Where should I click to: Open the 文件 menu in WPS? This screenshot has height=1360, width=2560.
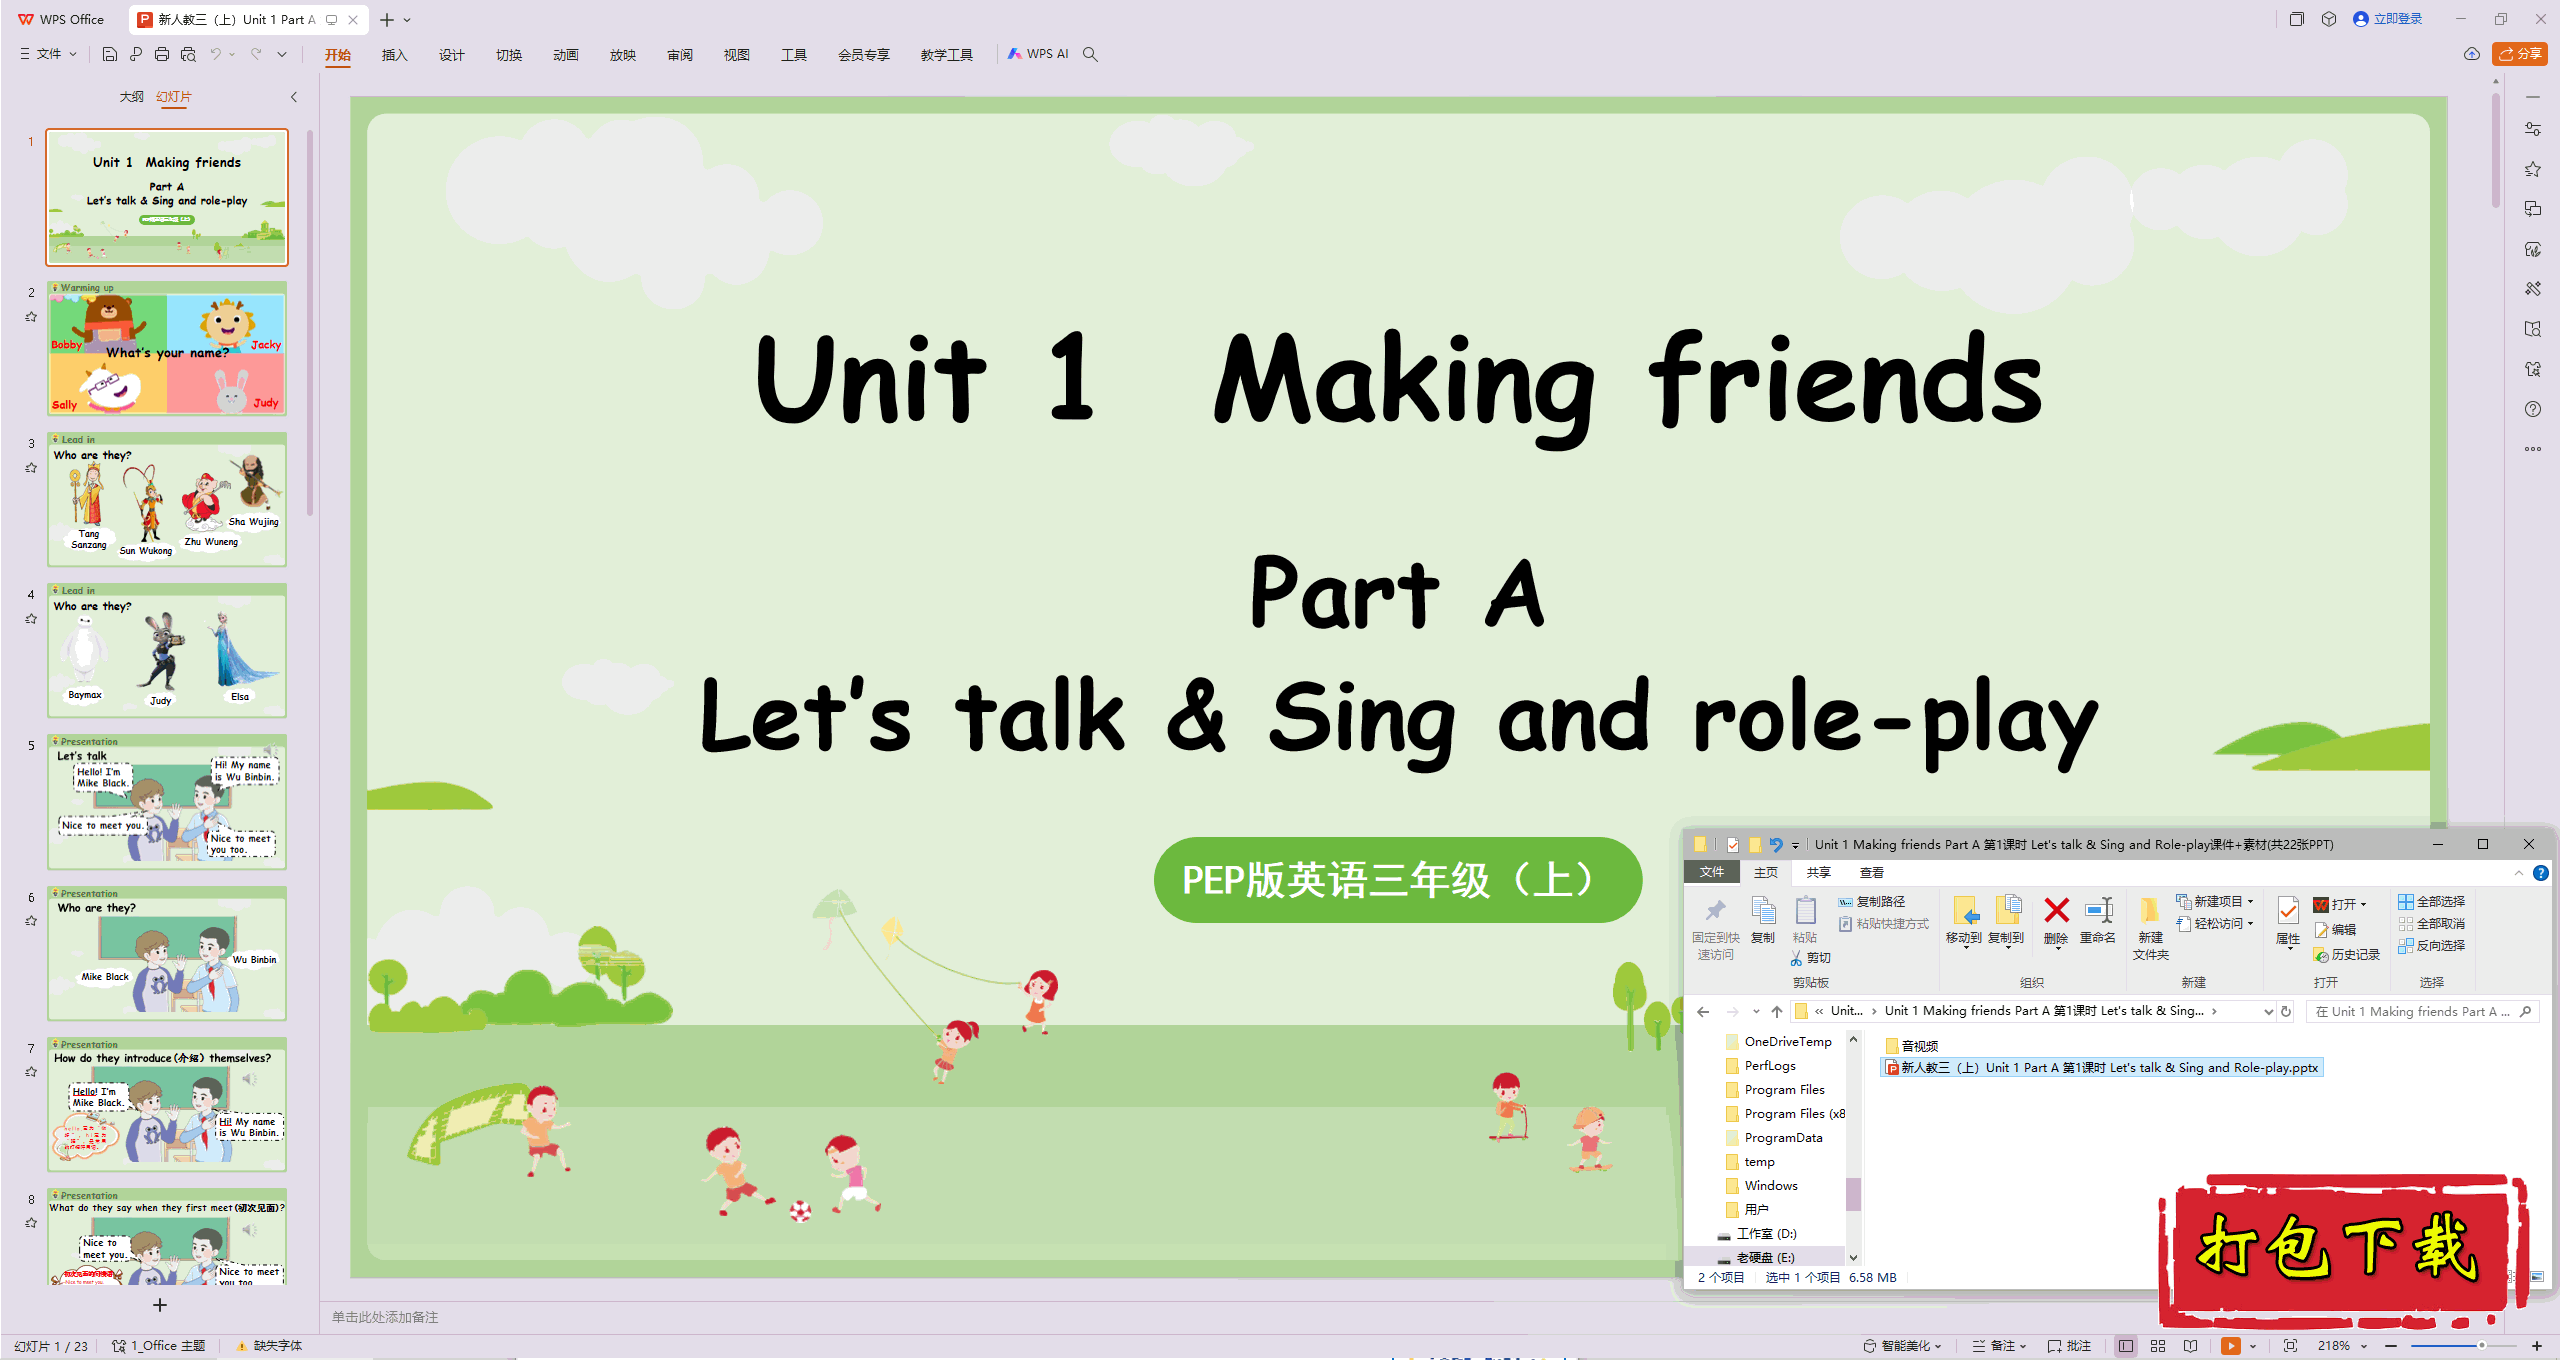48,54
